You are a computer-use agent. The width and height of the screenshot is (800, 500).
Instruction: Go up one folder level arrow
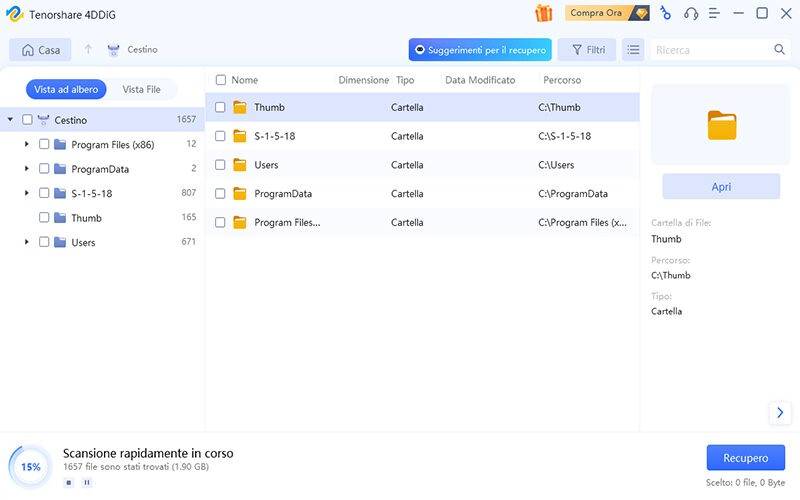pos(88,49)
